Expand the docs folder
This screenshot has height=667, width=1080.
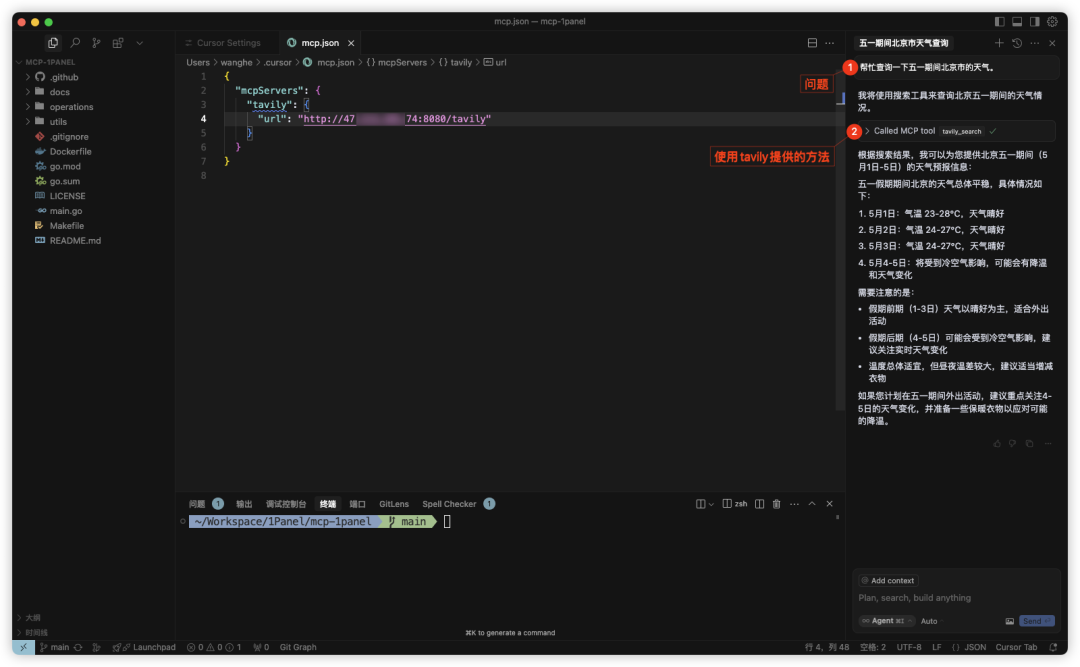[59, 92]
